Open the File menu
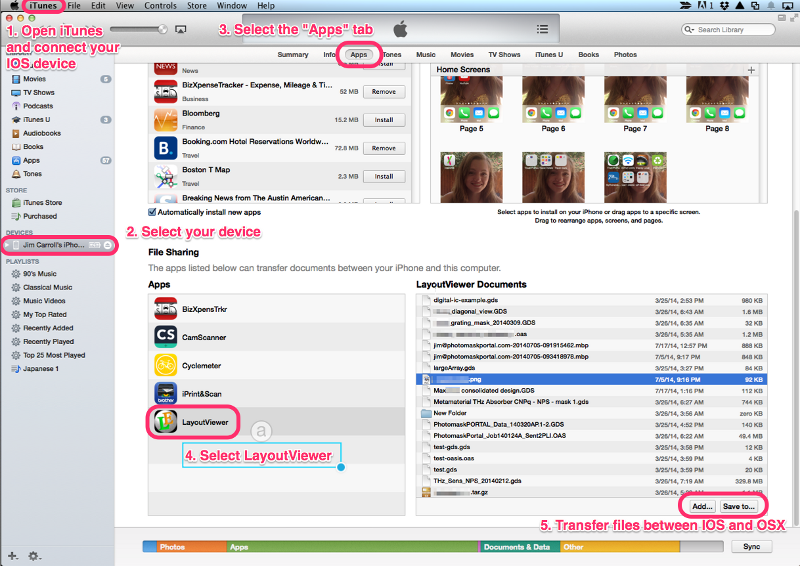The width and height of the screenshot is (800, 566). coord(74,6)
